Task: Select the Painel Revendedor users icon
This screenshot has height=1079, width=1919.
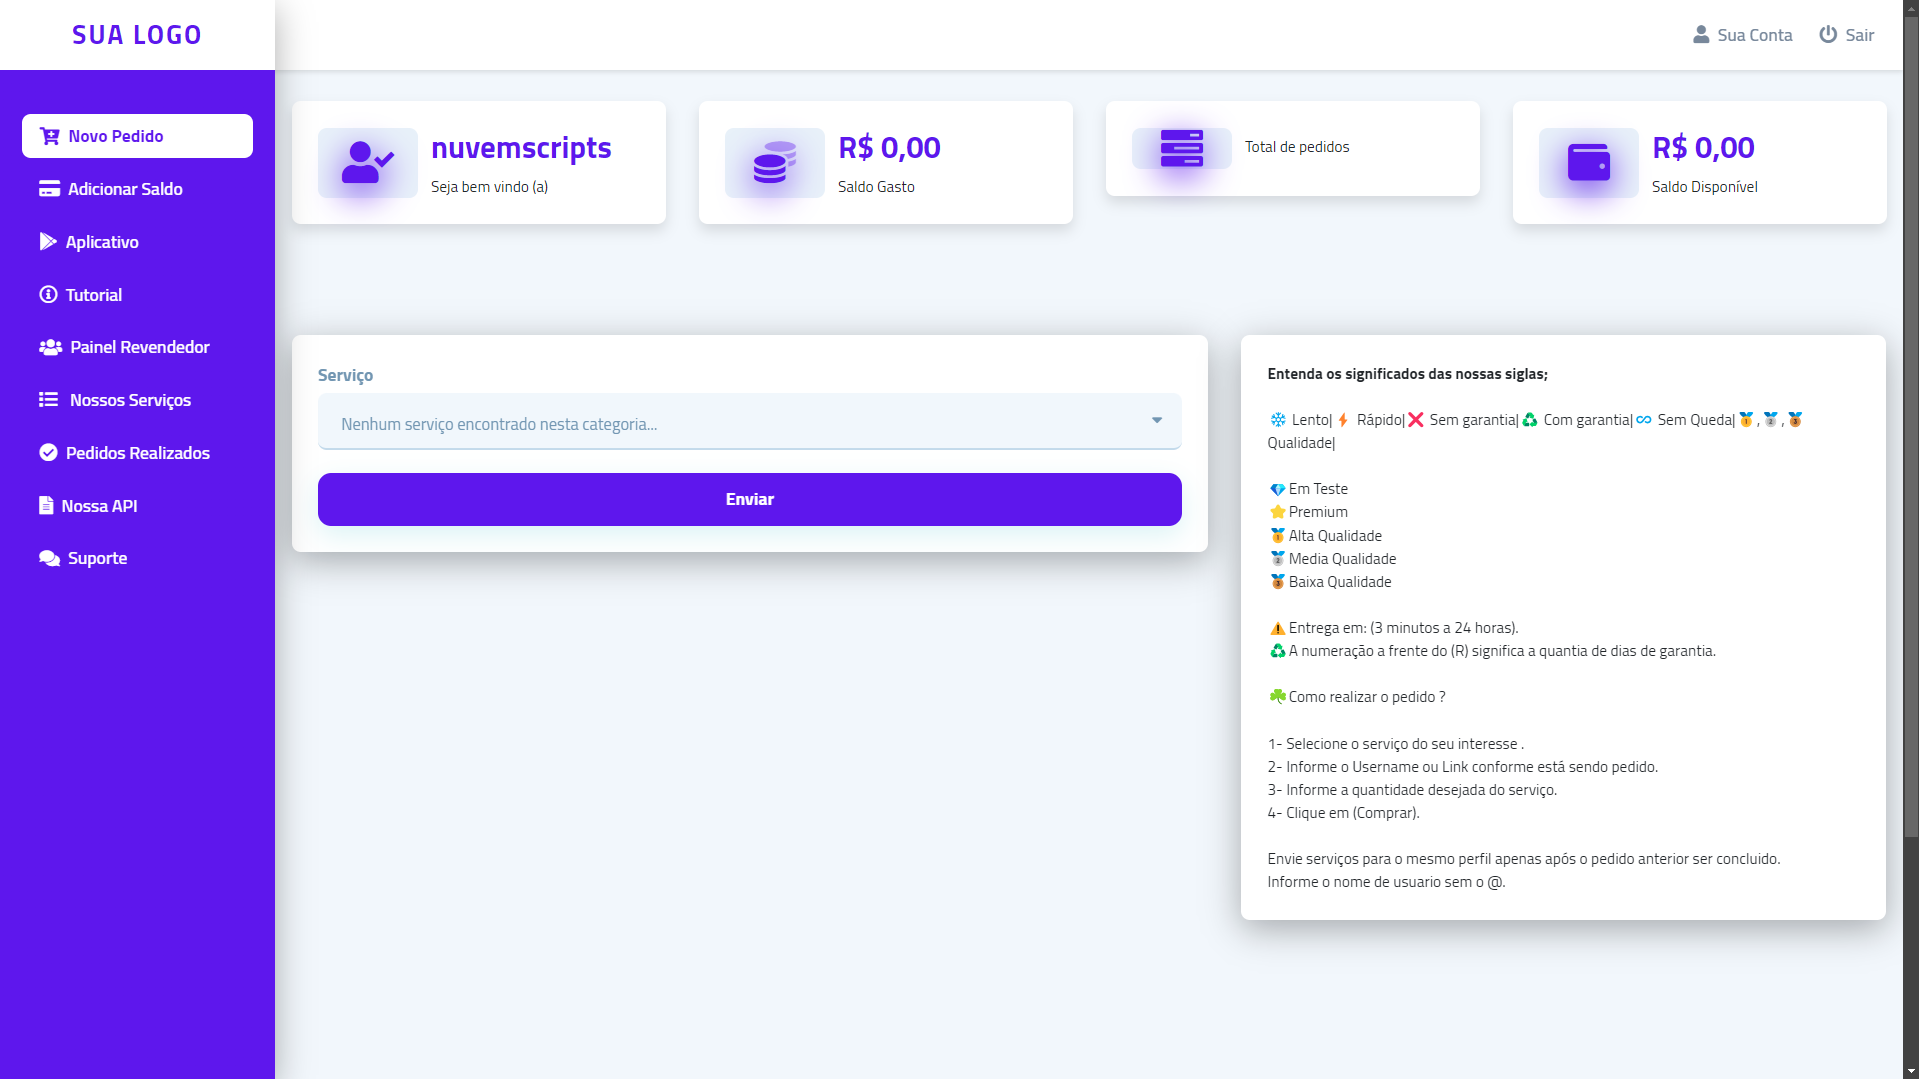Action: (x=48, y=347)
